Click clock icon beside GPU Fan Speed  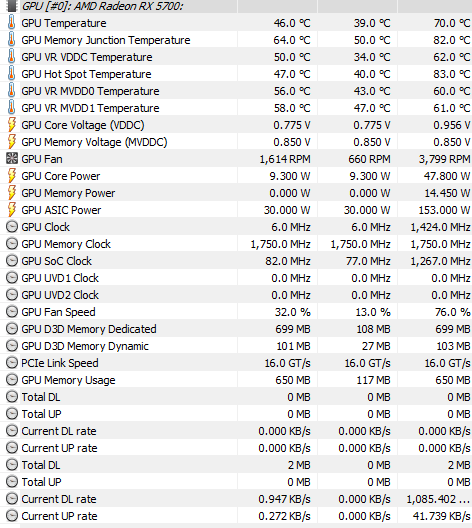(x=12, y=311)
